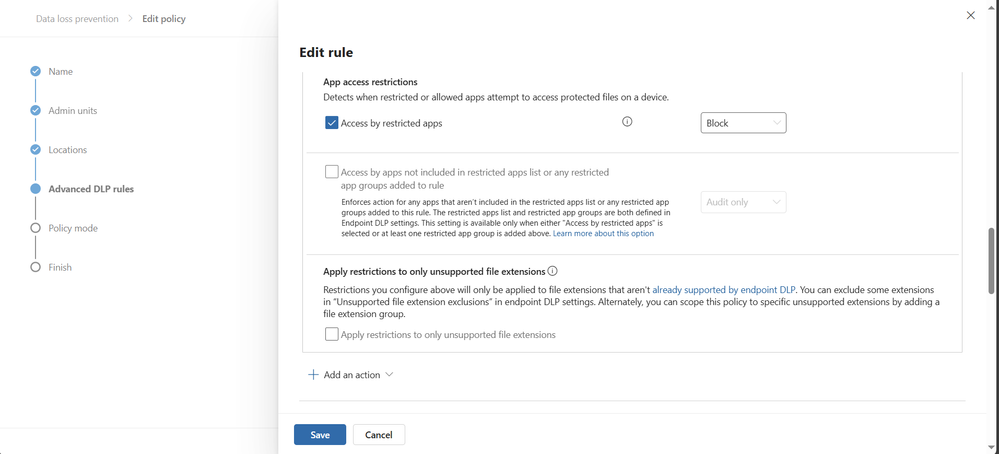
Task: Open the Block action dropdown
Action: [x=743, y=123]
